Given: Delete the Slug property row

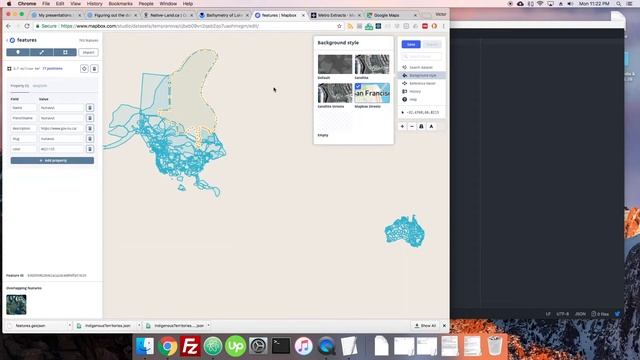Looking at the screenshot, I should pyautogui.click(x=90, y=139).
